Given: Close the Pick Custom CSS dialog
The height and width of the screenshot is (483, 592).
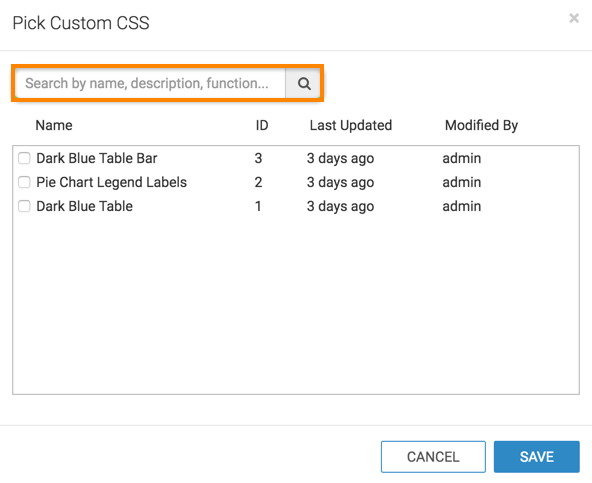Looking at the screenshot, I should [574, 18].
